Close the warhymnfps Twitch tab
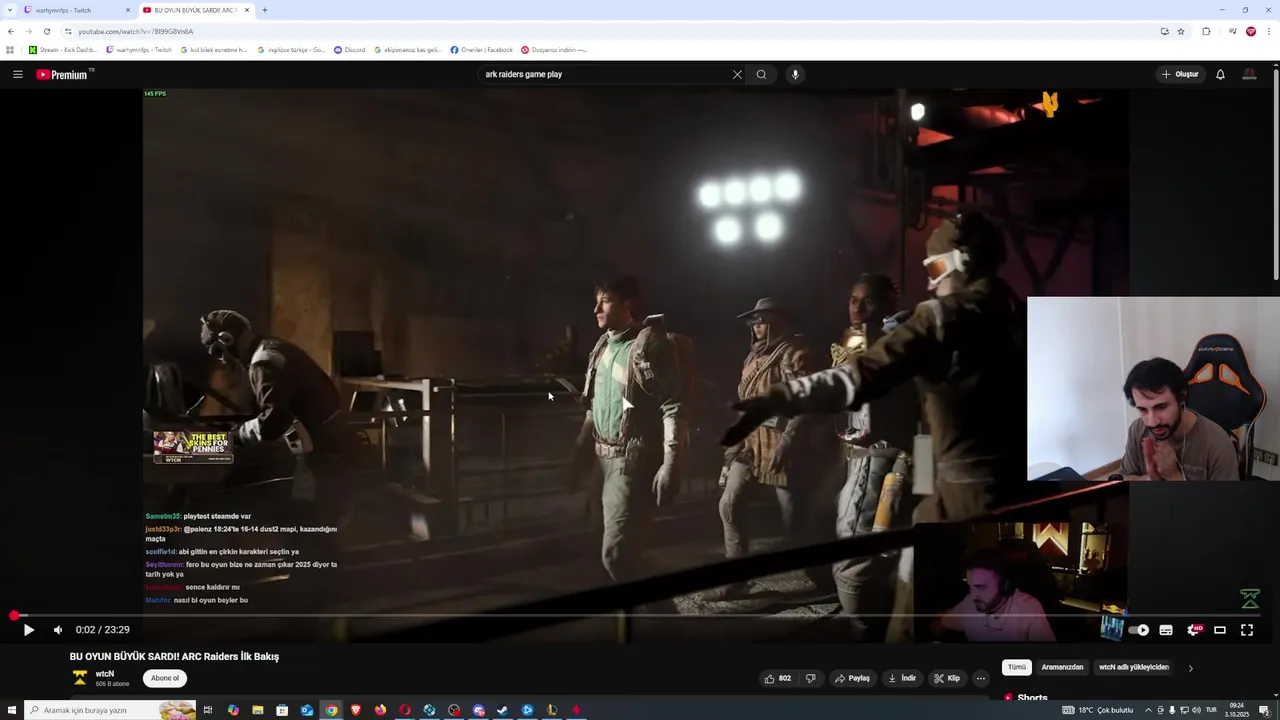This screenshot has height=720, width=1280. click(x=128, y=10)
